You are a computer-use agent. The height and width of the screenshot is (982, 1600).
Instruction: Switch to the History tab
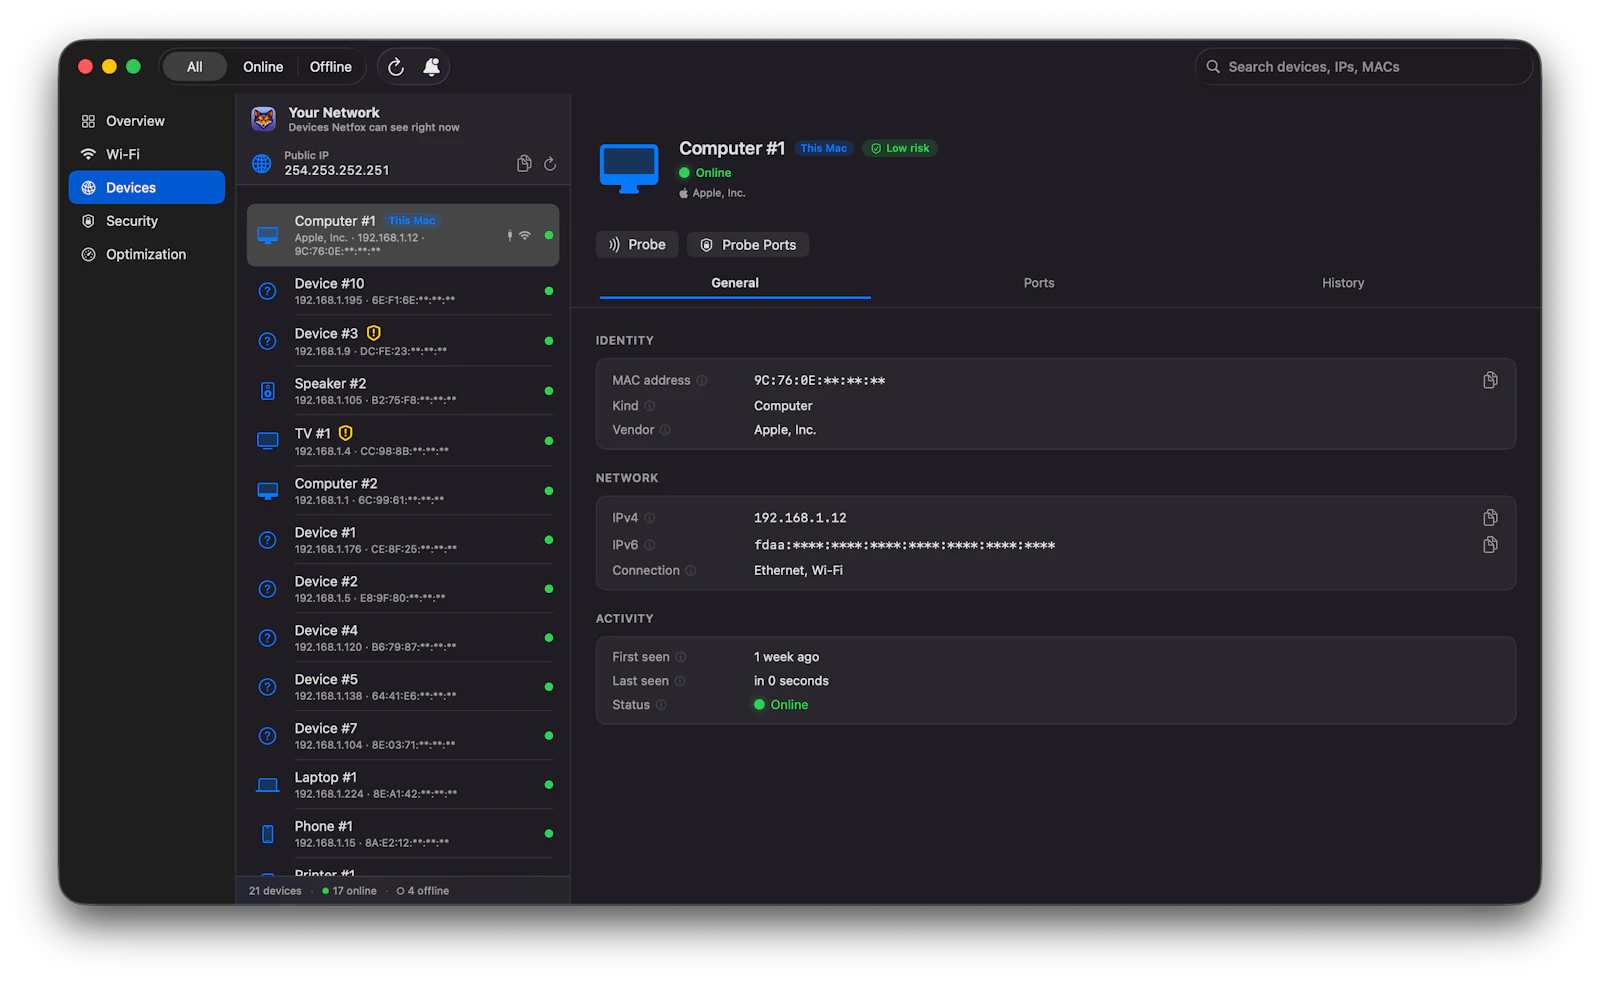(x=1343, y=283)
